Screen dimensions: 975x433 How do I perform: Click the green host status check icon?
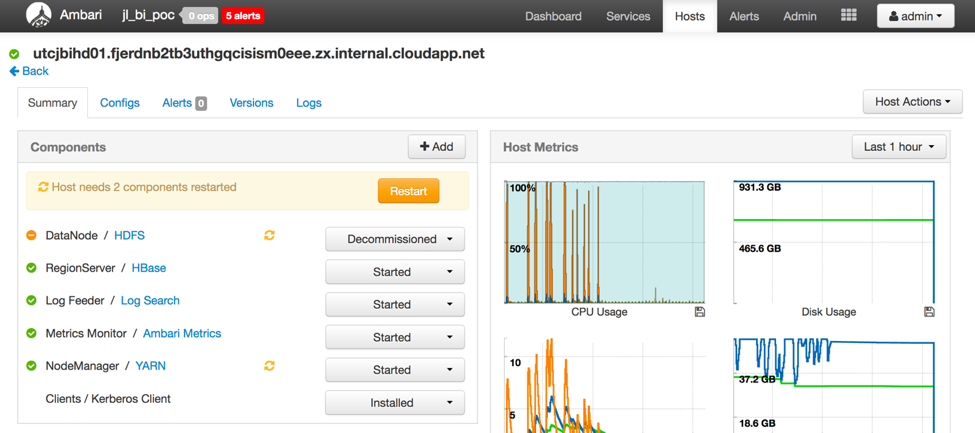(14, 54)
